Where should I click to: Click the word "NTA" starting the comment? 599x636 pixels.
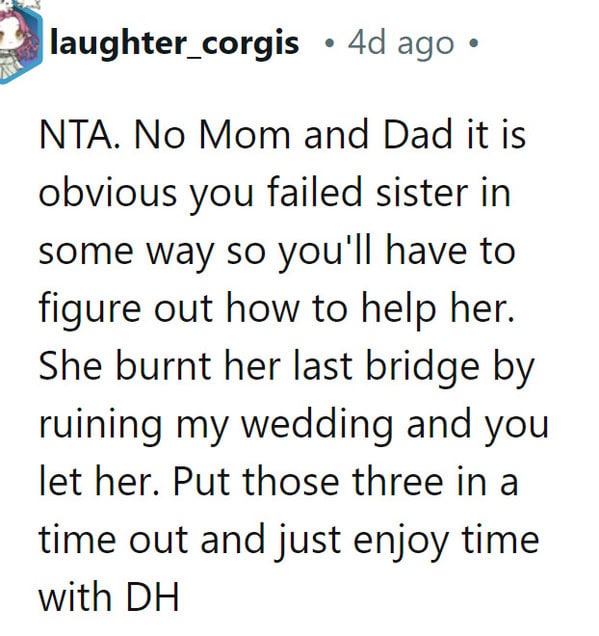(76, 135)
